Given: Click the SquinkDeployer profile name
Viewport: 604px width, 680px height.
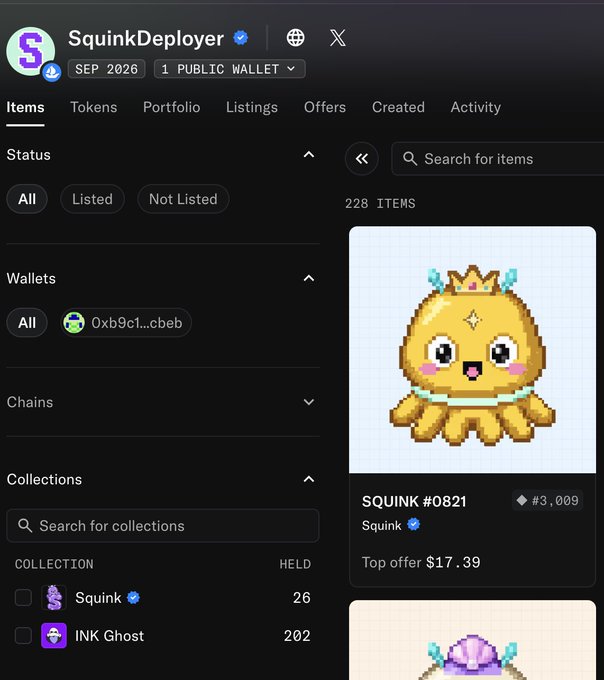Looking at the screenshot, I should (146, 38).
